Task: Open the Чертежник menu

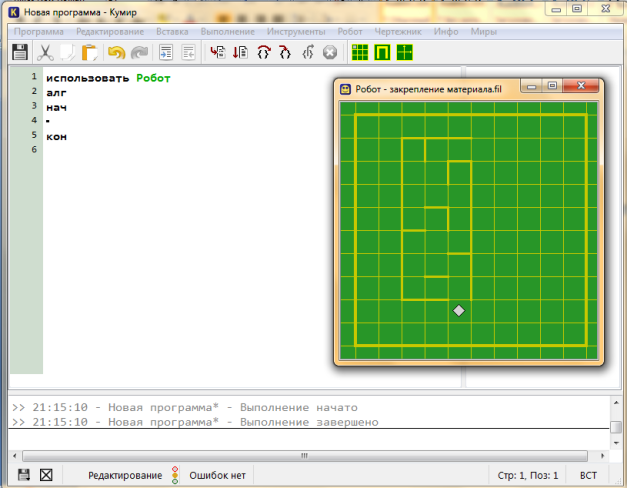Action: coord(398,32)
